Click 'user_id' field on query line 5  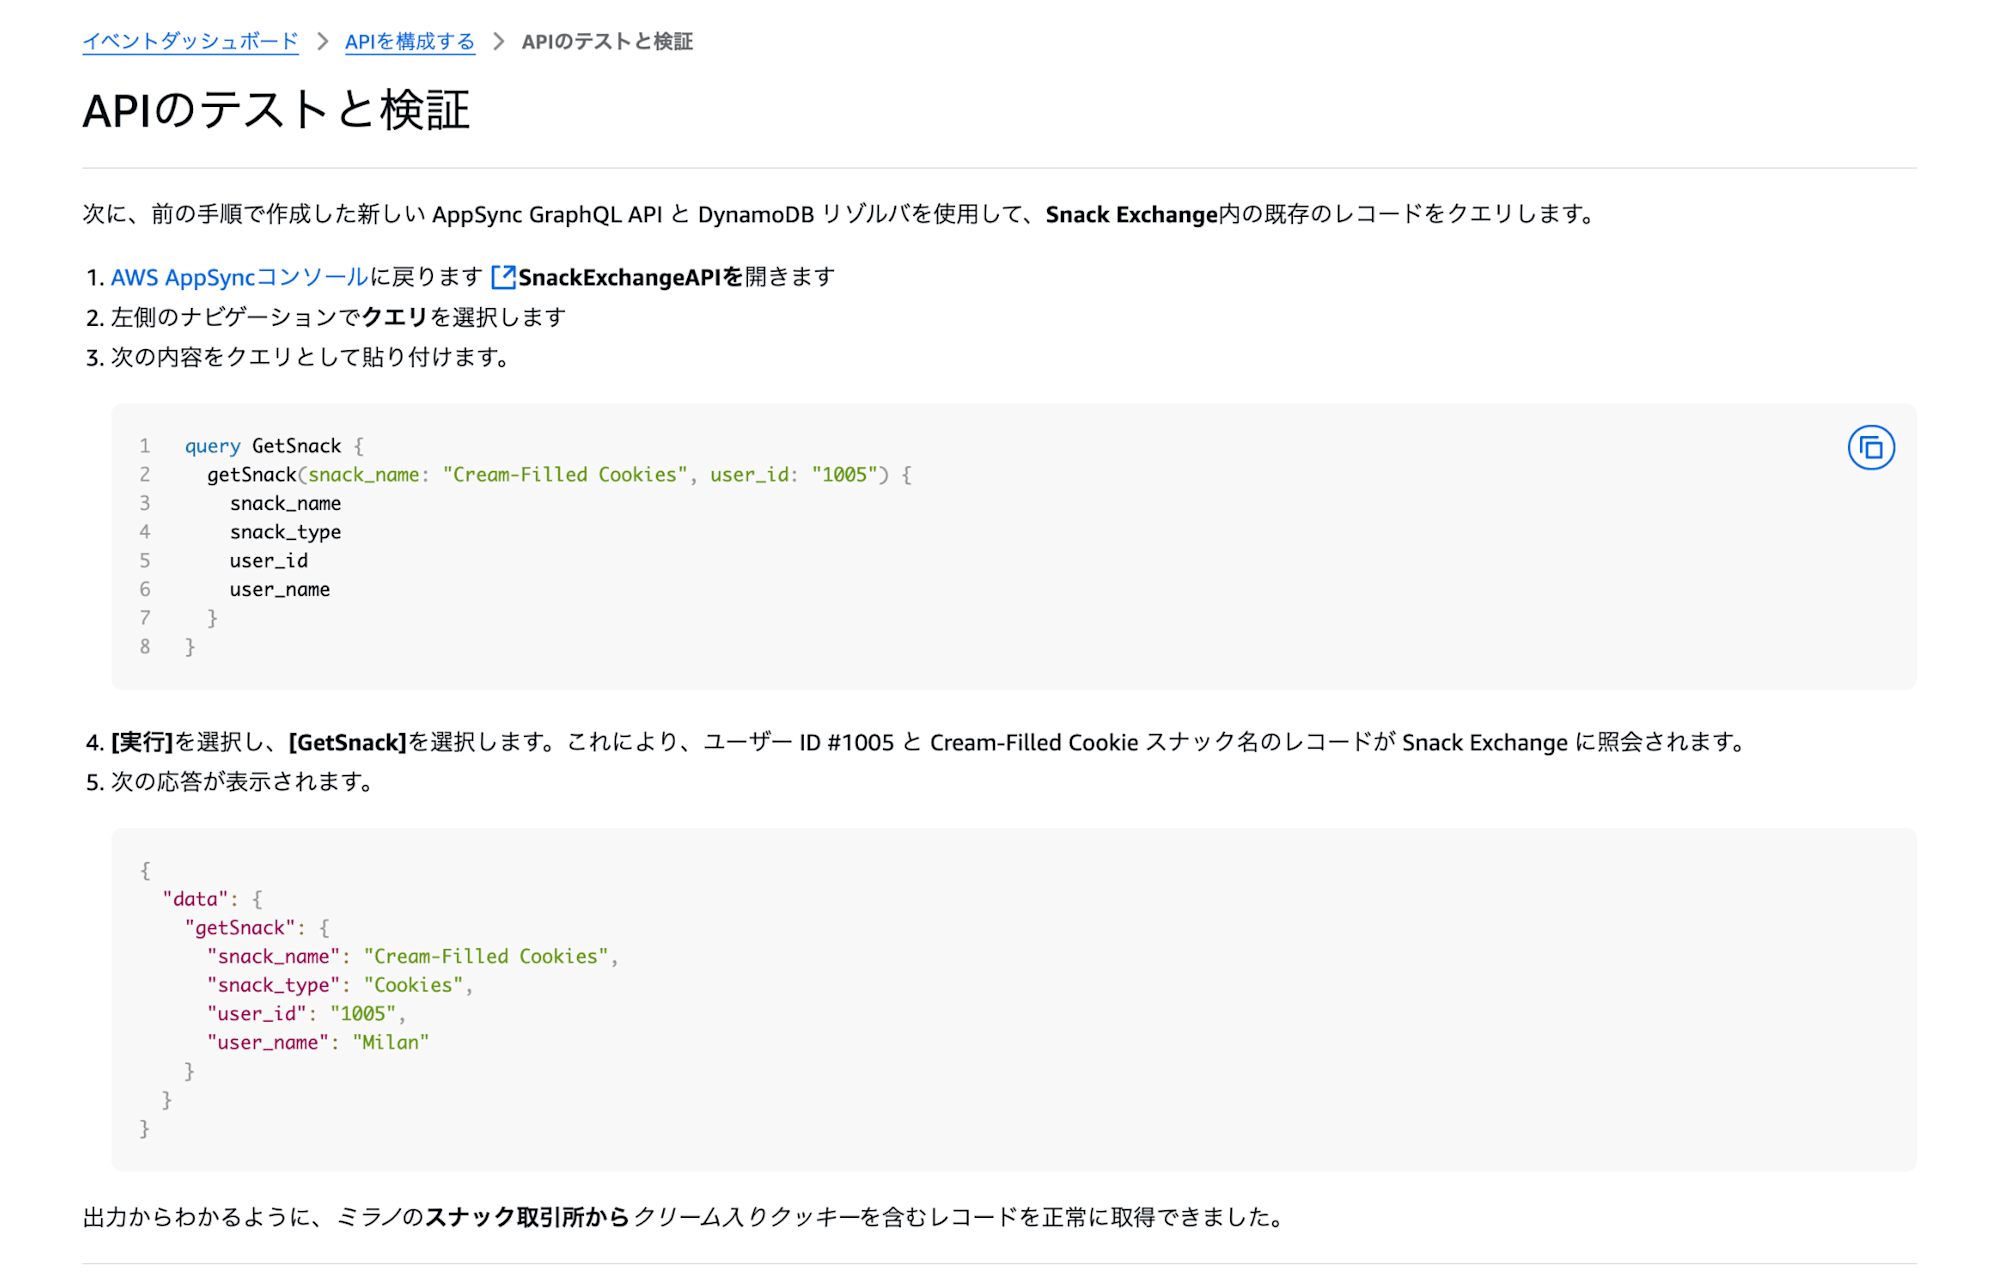click(269, 561)
